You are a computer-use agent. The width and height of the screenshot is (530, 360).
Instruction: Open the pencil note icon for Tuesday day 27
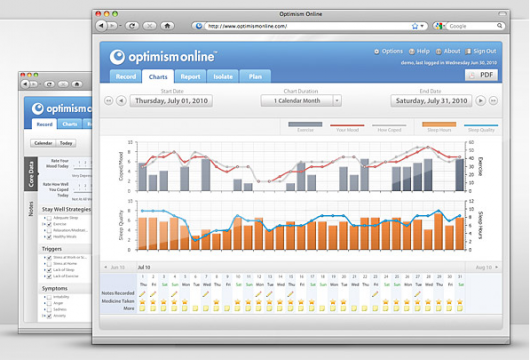pos(417,294)
